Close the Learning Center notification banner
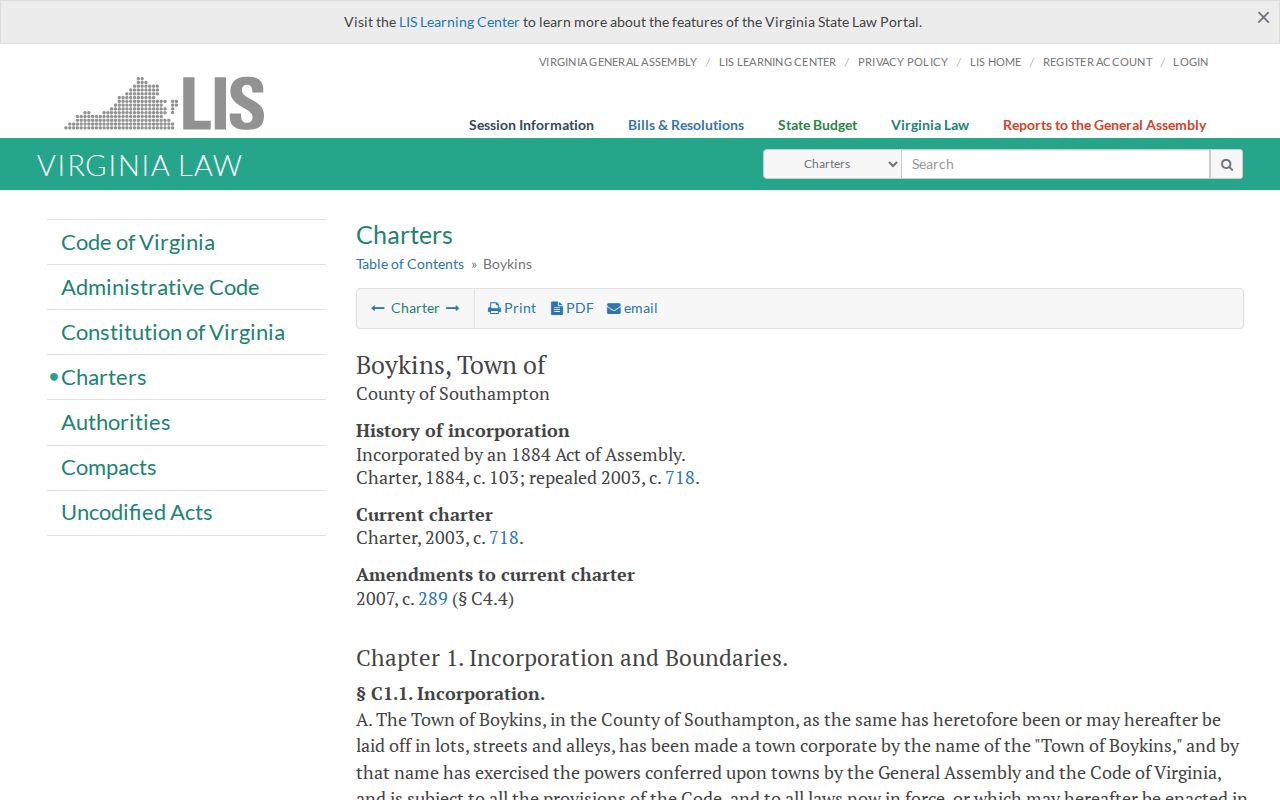 [x=1263, y=18]
